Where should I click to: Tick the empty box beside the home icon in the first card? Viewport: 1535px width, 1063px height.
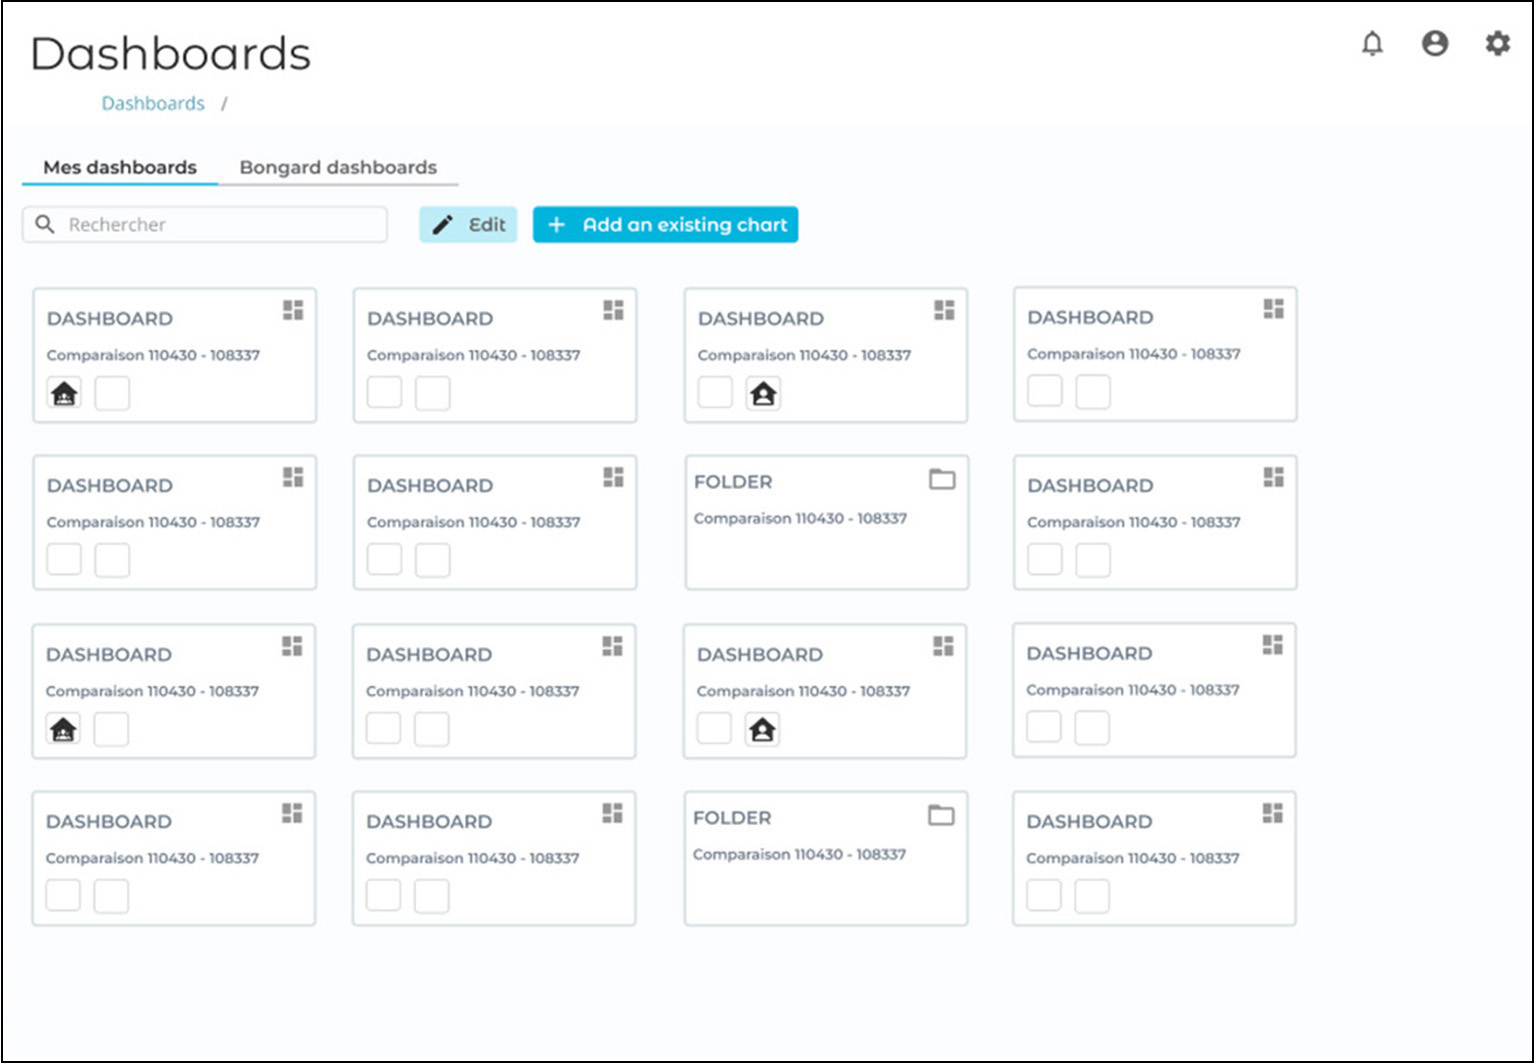click(x=112, y=393)
